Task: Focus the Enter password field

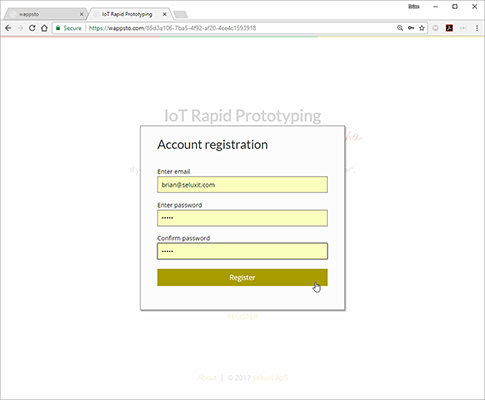Action: coord(242,218)
